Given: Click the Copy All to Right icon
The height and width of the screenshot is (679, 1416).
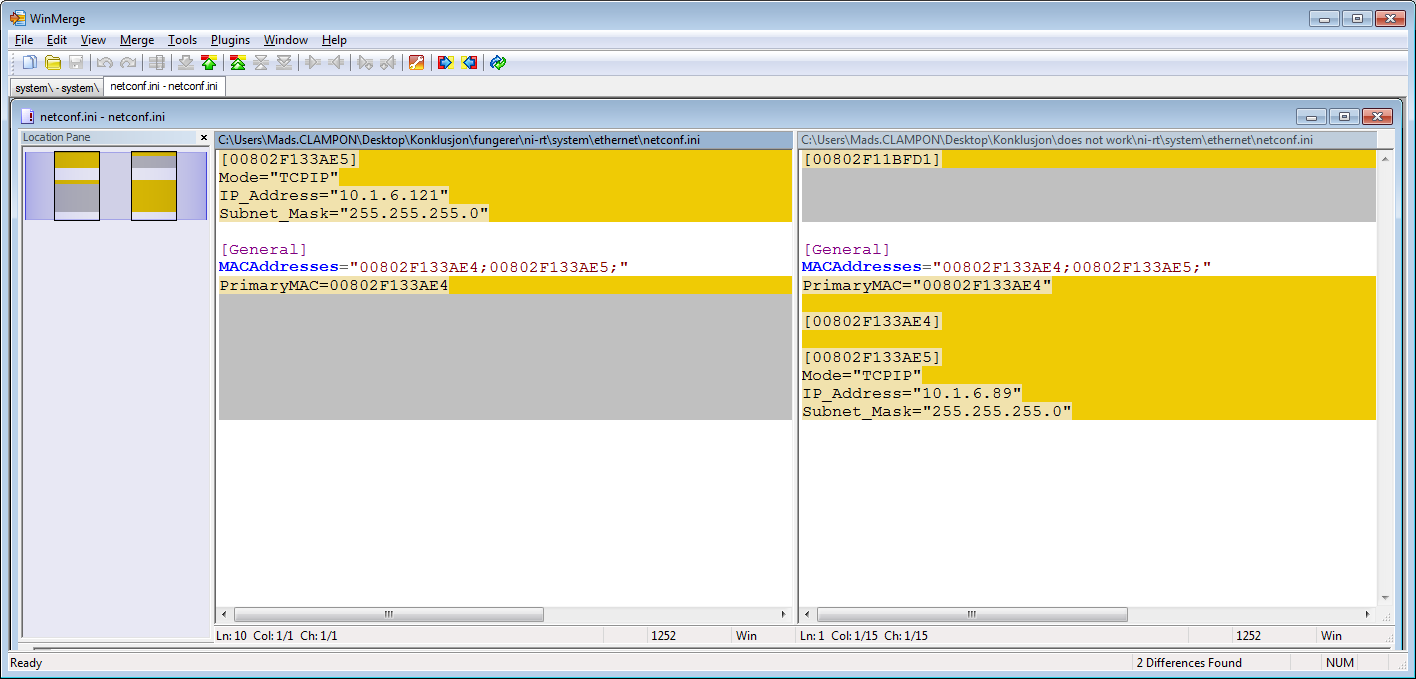Looking at the screenshot, I should coord(446,62).
